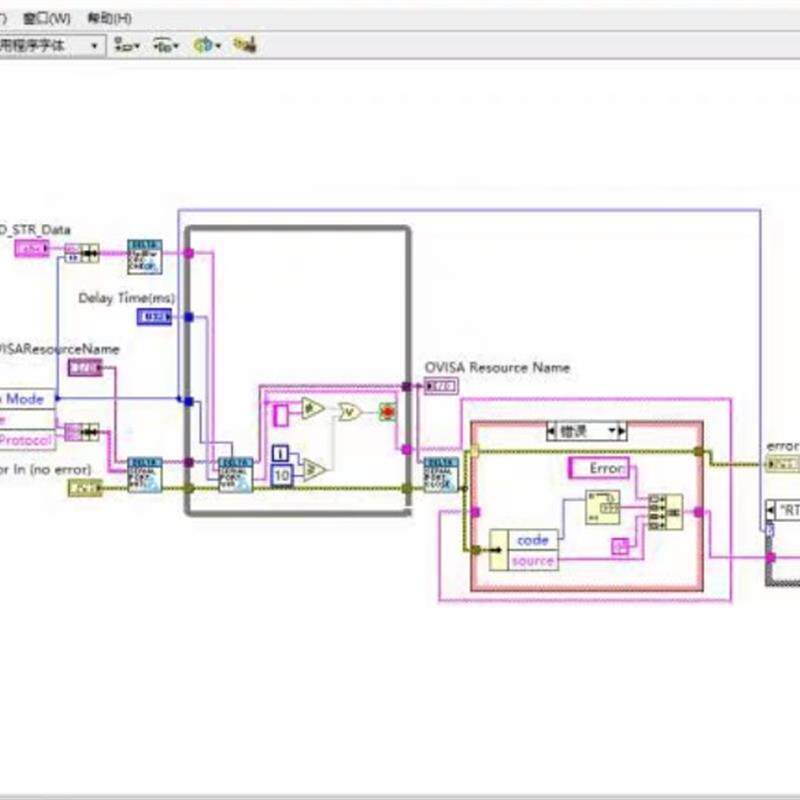The image size is (800, 800).
Task: Select the array node beside D_STR_Data terminal
Action: tap(82, 253)
